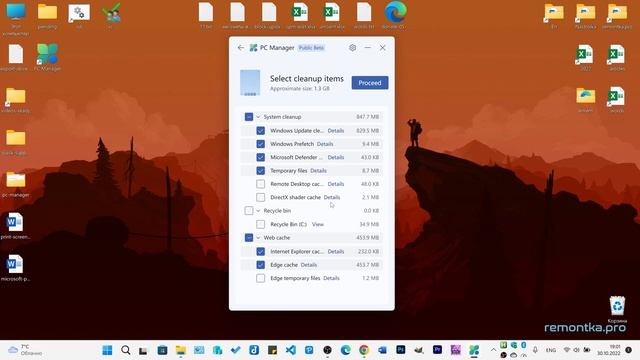Screen dimensions: 640x360
Task: Select the PC Manager desktop shortcut
Action: [x=47, y=57]
